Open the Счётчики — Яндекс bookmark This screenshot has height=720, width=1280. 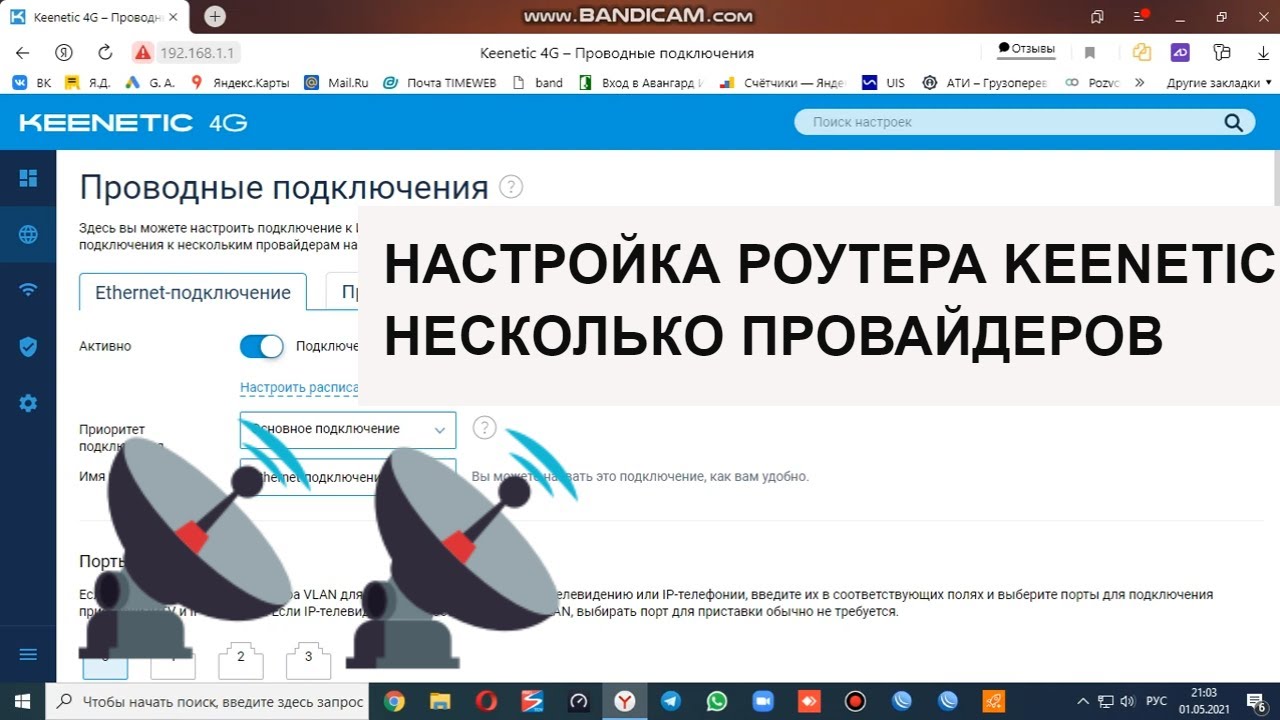click(783, 83)
